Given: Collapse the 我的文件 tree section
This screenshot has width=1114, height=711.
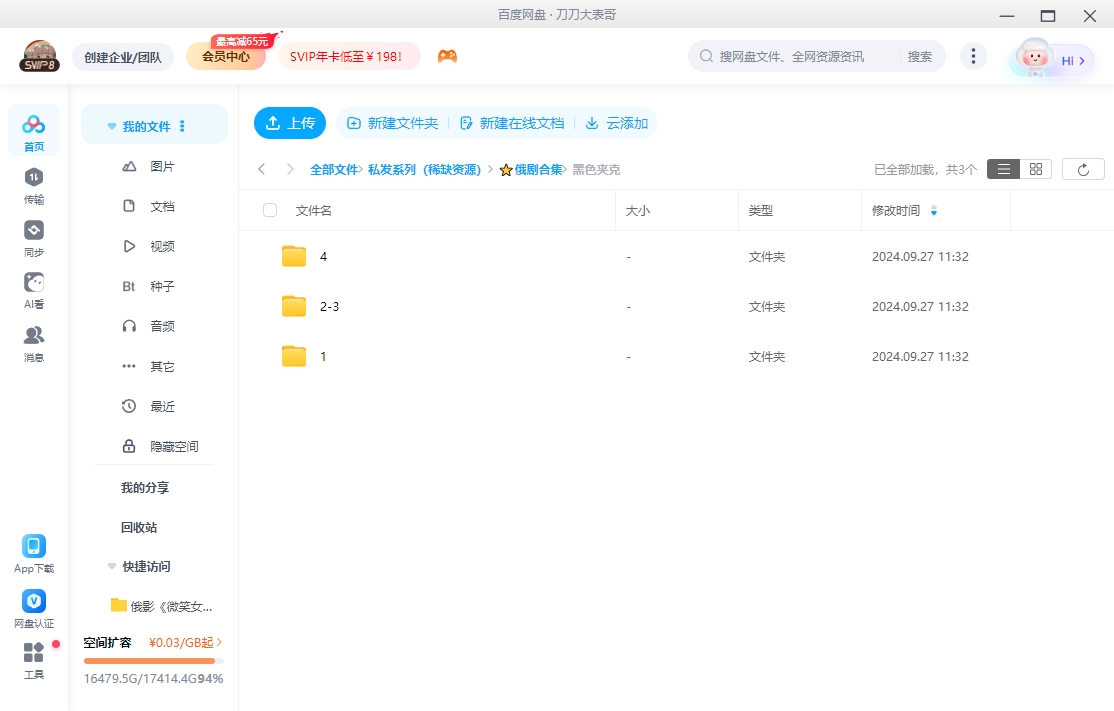Looking at the screenshot, I should 111,124.
